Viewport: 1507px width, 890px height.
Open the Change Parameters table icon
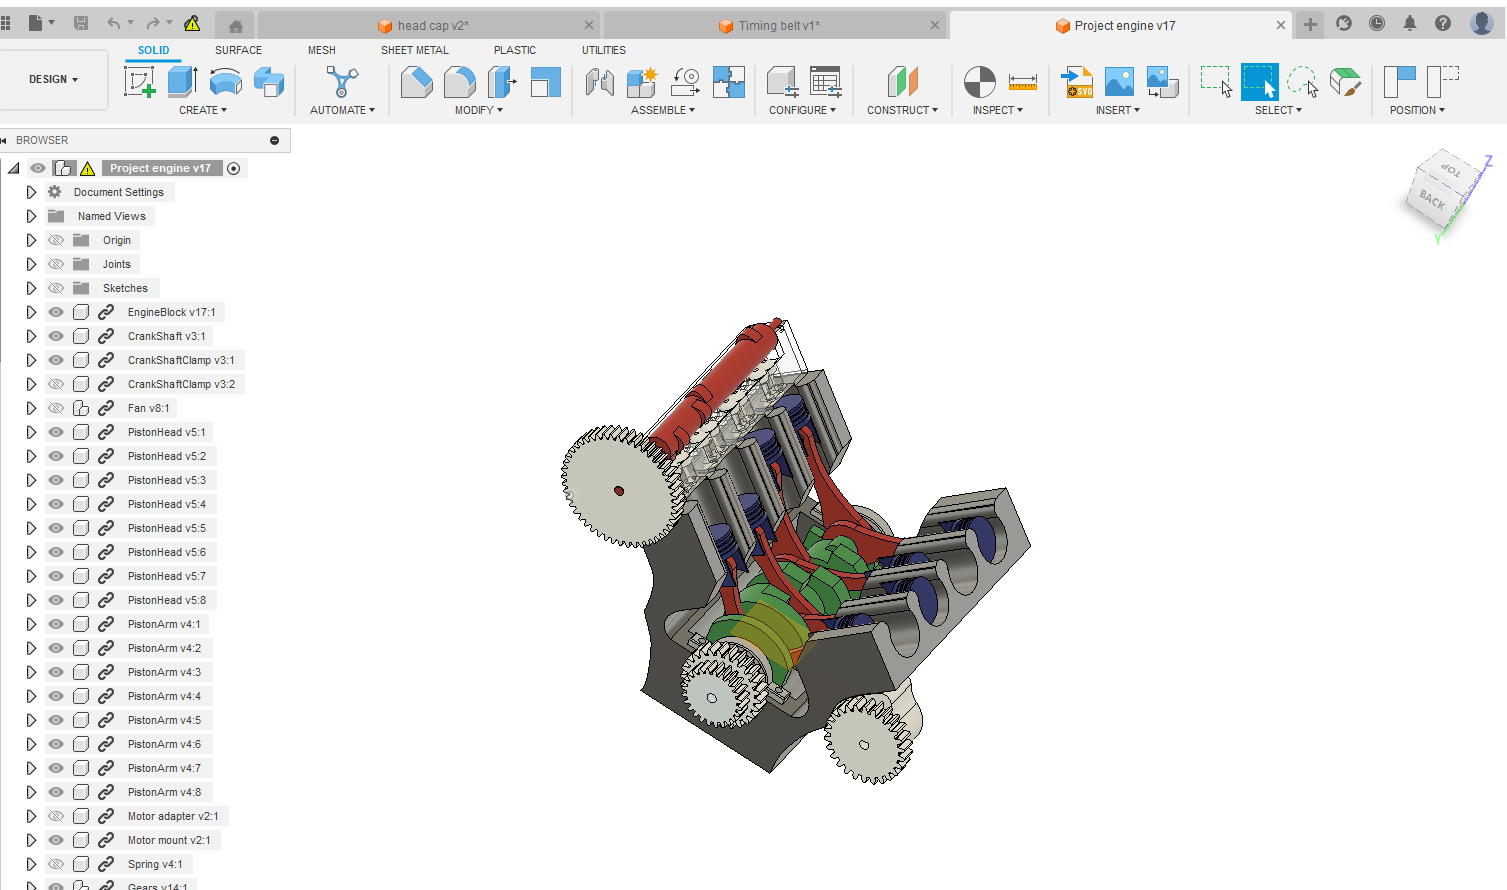826,82
